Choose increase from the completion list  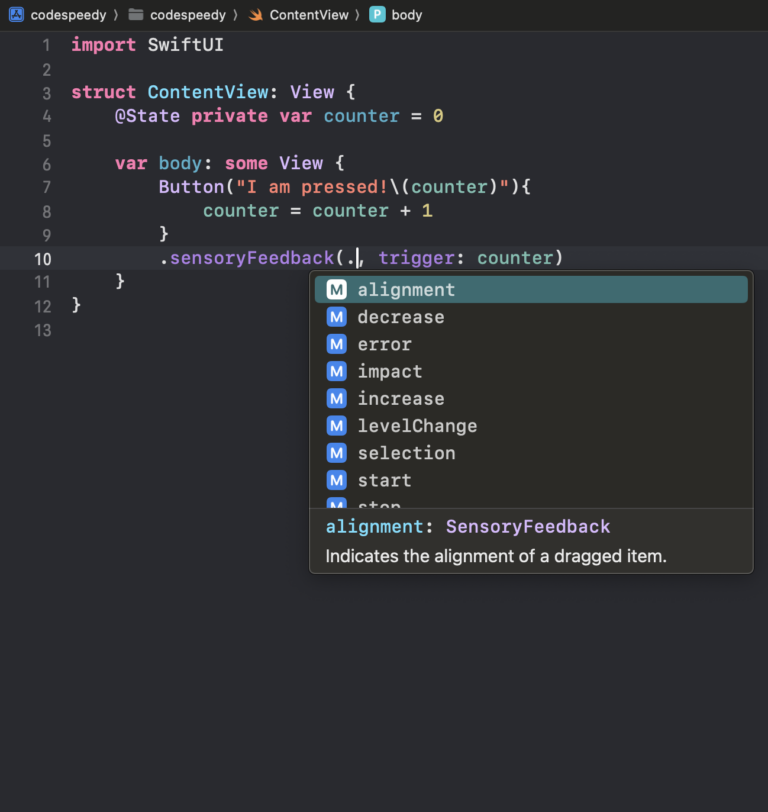tap(400, 399)
